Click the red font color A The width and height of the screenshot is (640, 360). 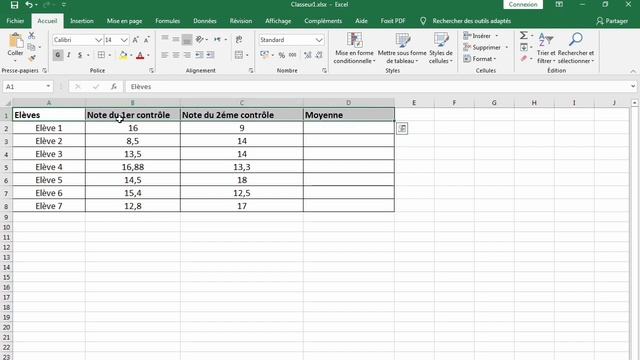click(x=140, y=55)
